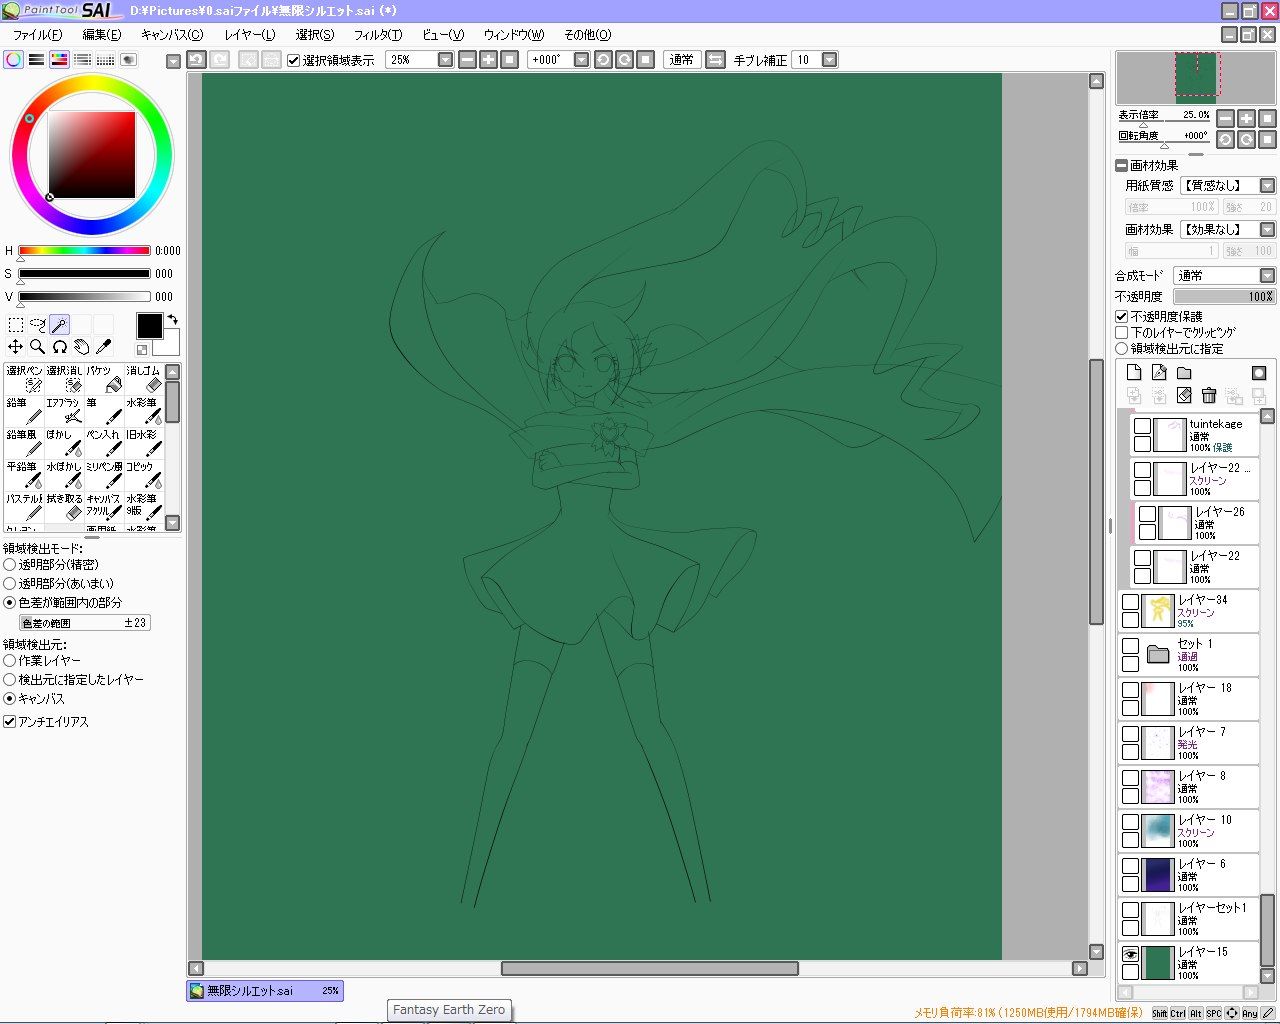The height and width of the screenshot is (1024, 1280).
Task: Zoom out with toolbar minus button
Action: pyautogui.click(x=467, y=60)
